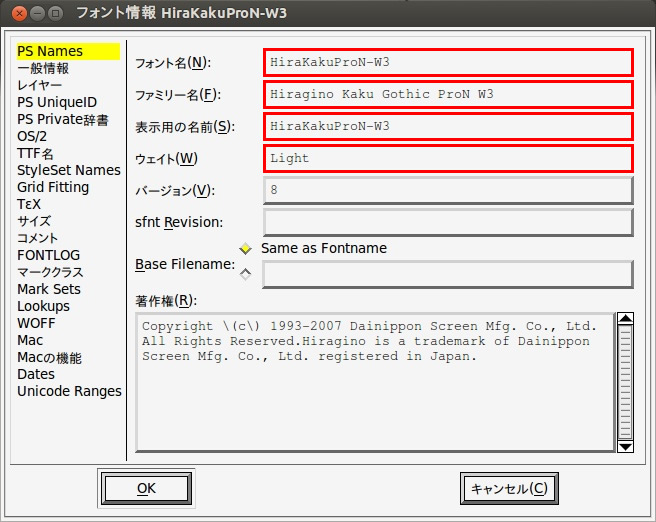Click inside the 著作権 copyright text area
The image size is (656, 522).
tap(375, 382)
